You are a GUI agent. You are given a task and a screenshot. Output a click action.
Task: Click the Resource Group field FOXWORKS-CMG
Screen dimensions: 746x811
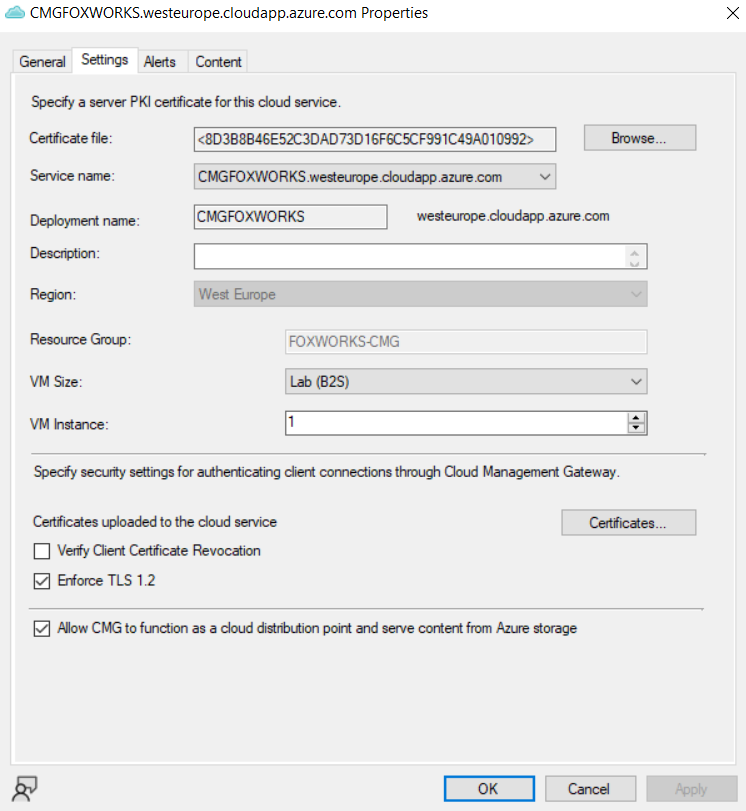466,342
